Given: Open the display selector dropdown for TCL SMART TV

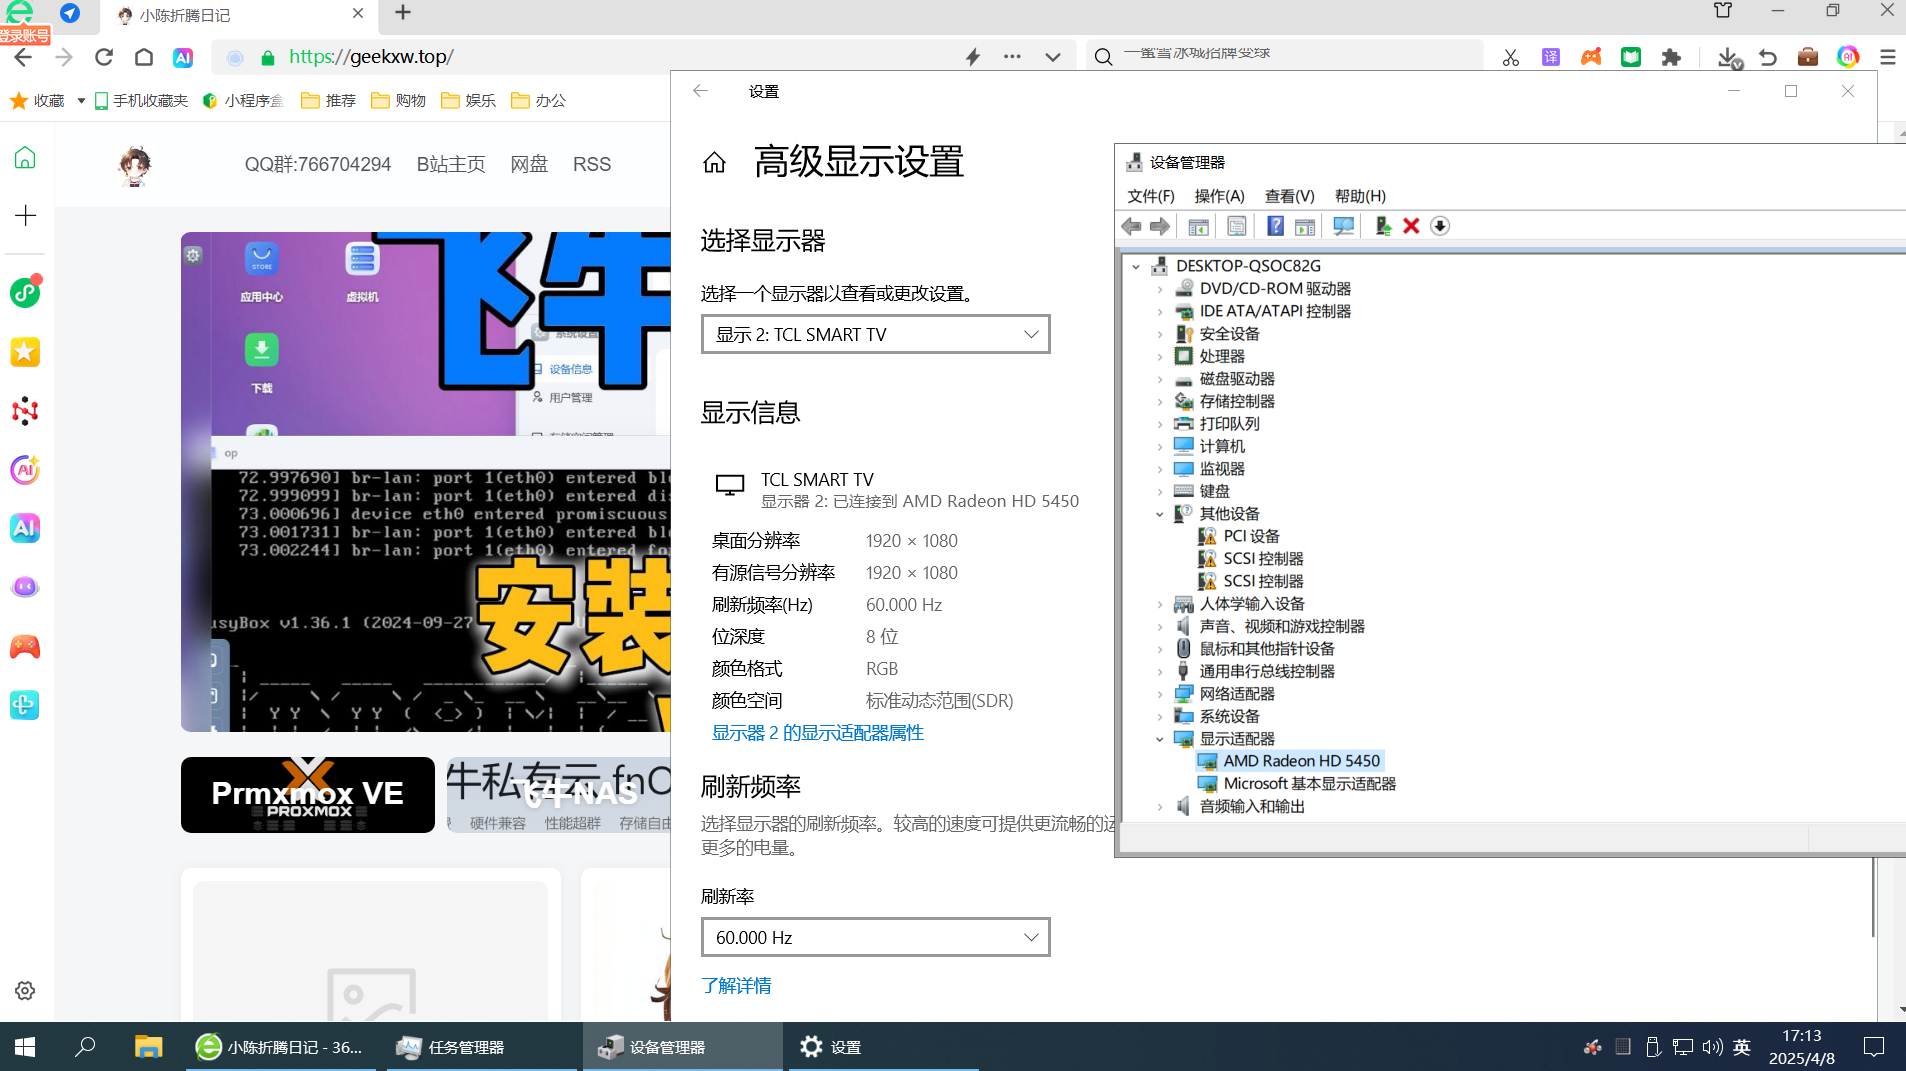Looking at the screenshot, I should click(874, 334).
